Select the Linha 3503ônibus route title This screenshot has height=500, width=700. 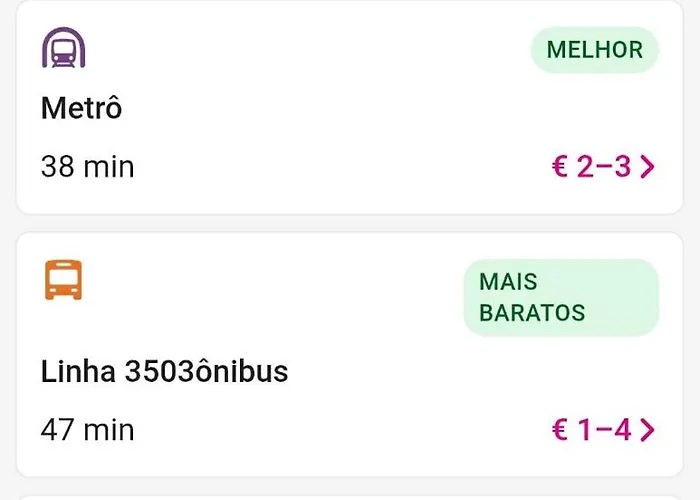[x=164, y=372]
